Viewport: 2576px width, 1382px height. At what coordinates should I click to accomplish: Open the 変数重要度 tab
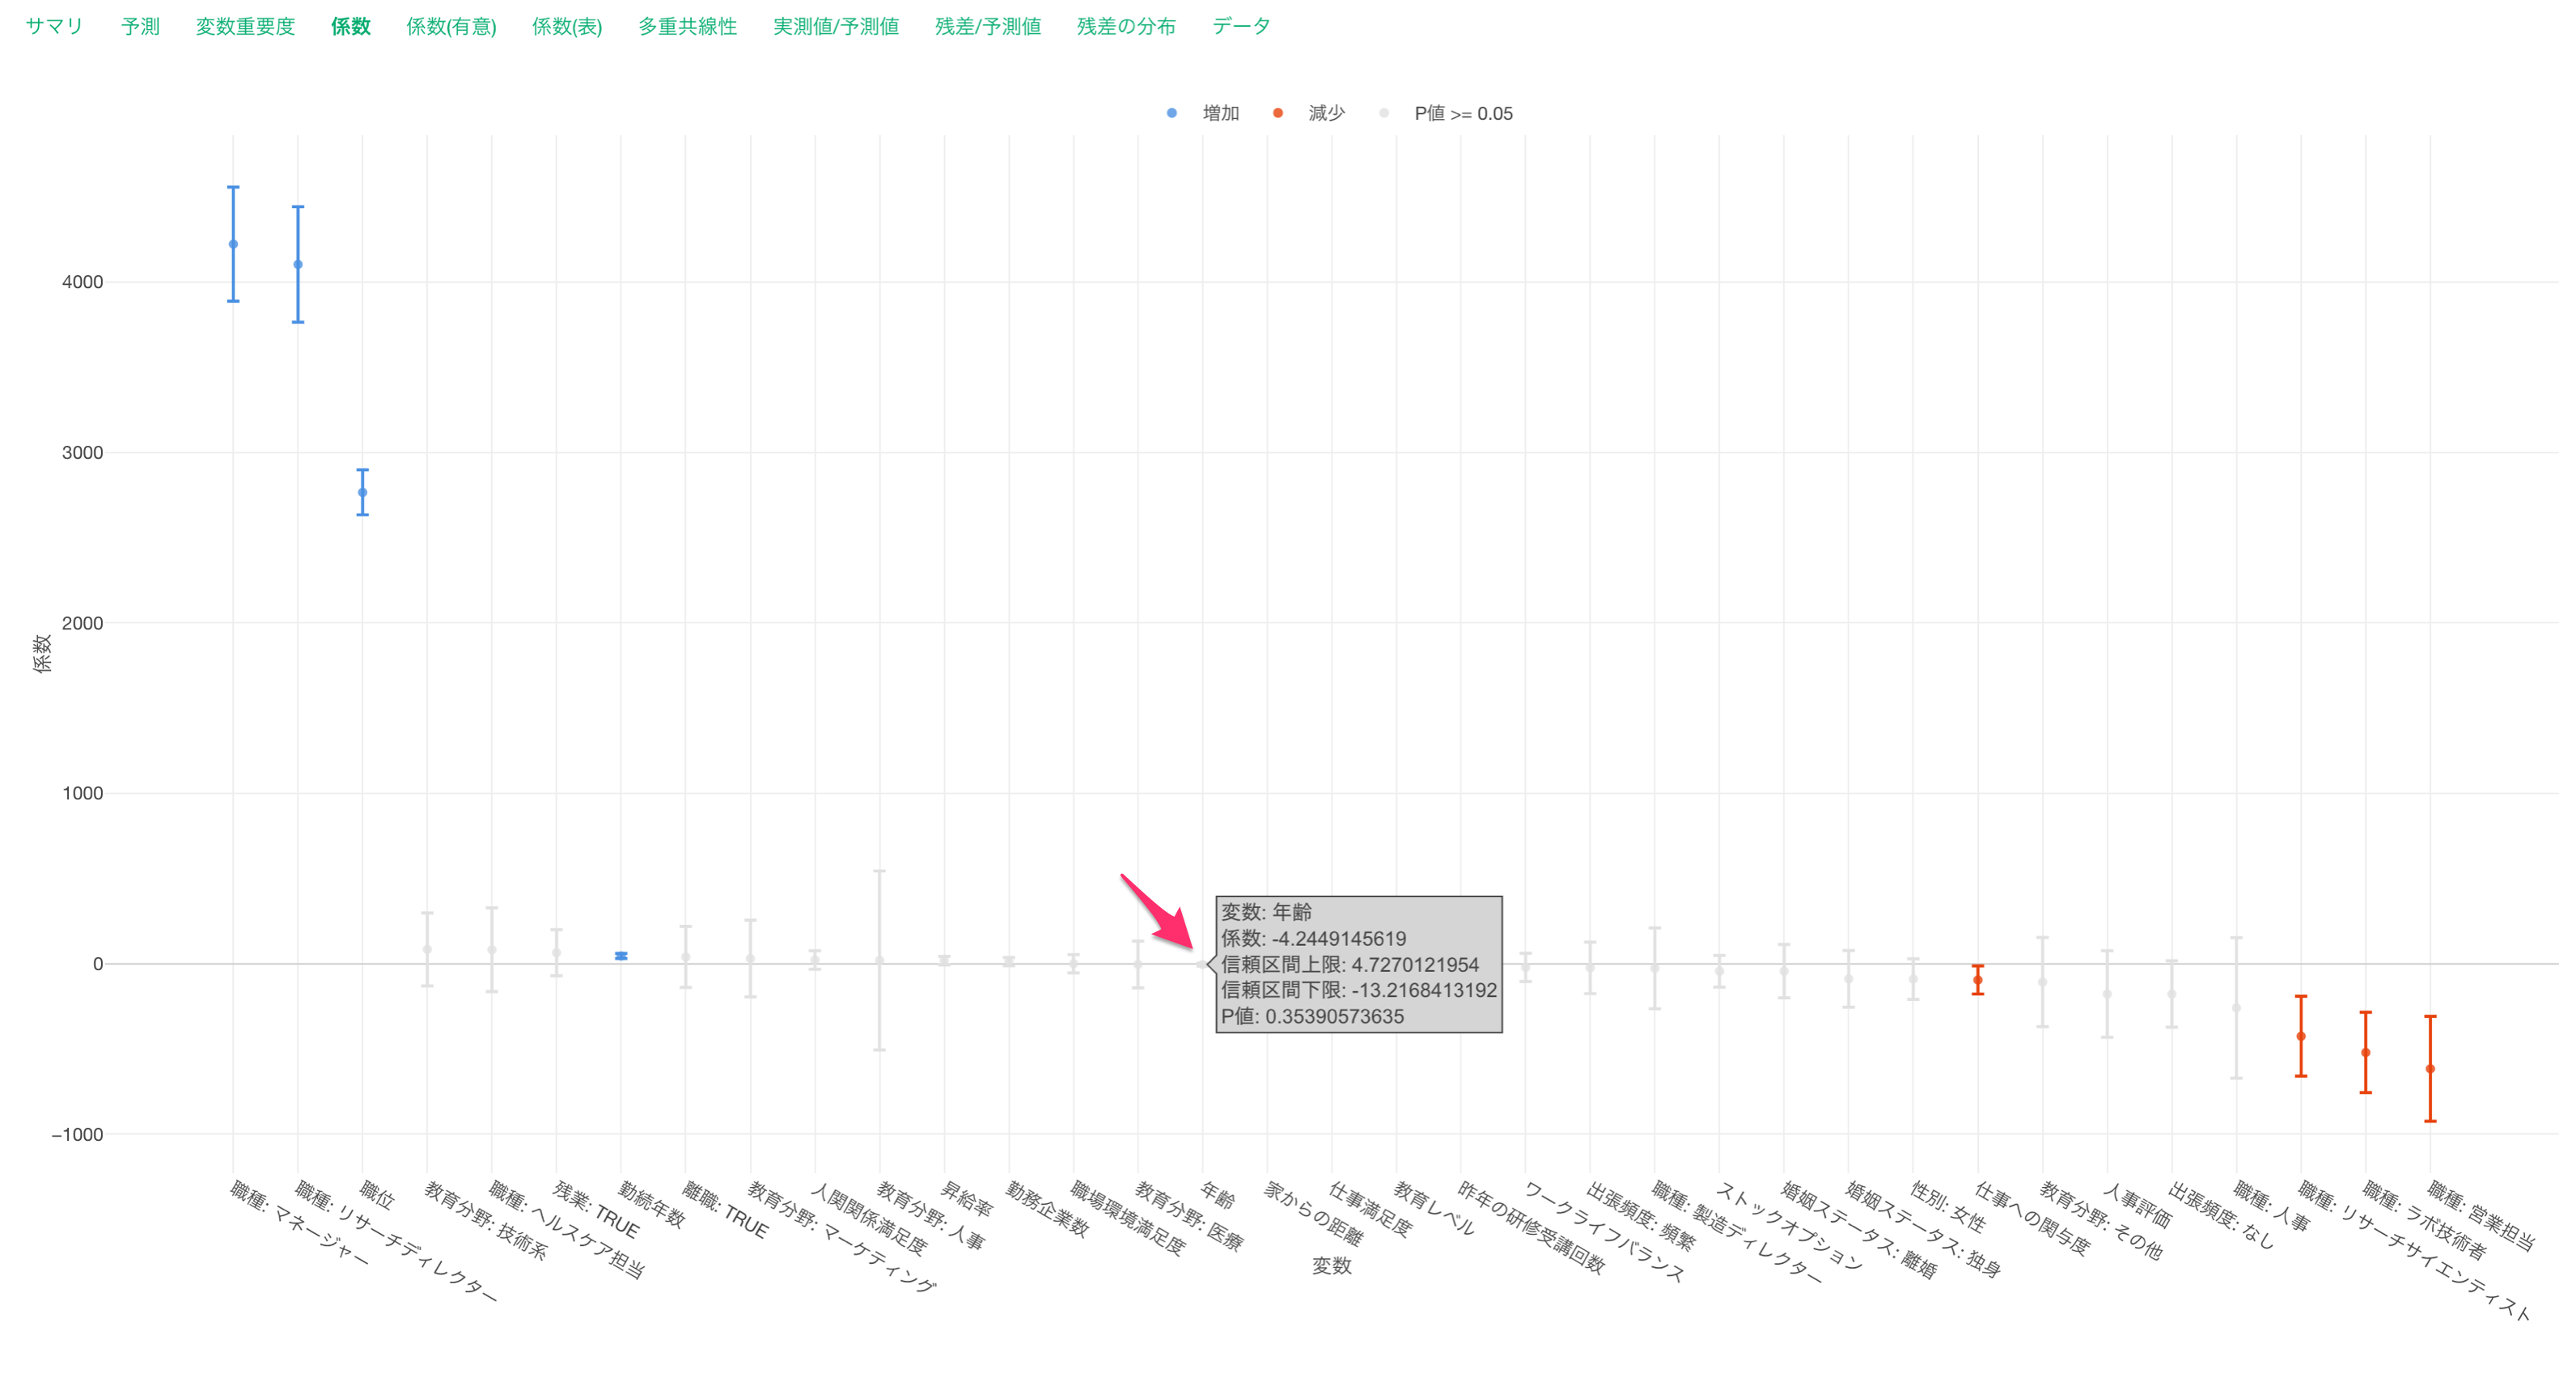pyautogui.click(x=245, y=26)
